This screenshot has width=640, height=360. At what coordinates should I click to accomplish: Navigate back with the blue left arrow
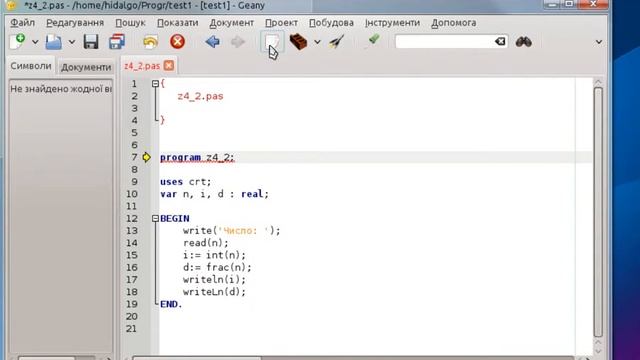tap(213, 42)
